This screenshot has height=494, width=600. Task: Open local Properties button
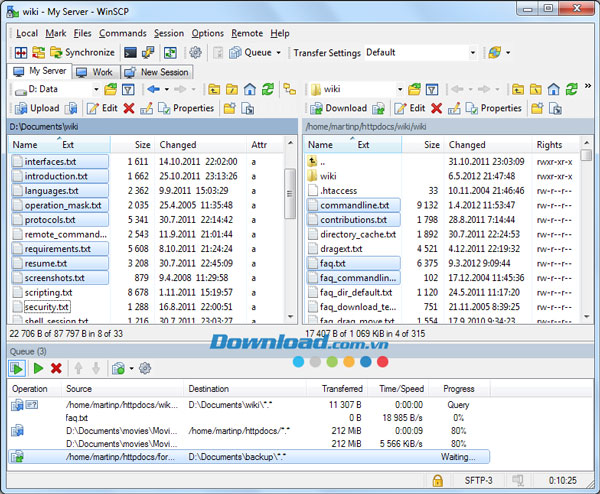(186, 108)
